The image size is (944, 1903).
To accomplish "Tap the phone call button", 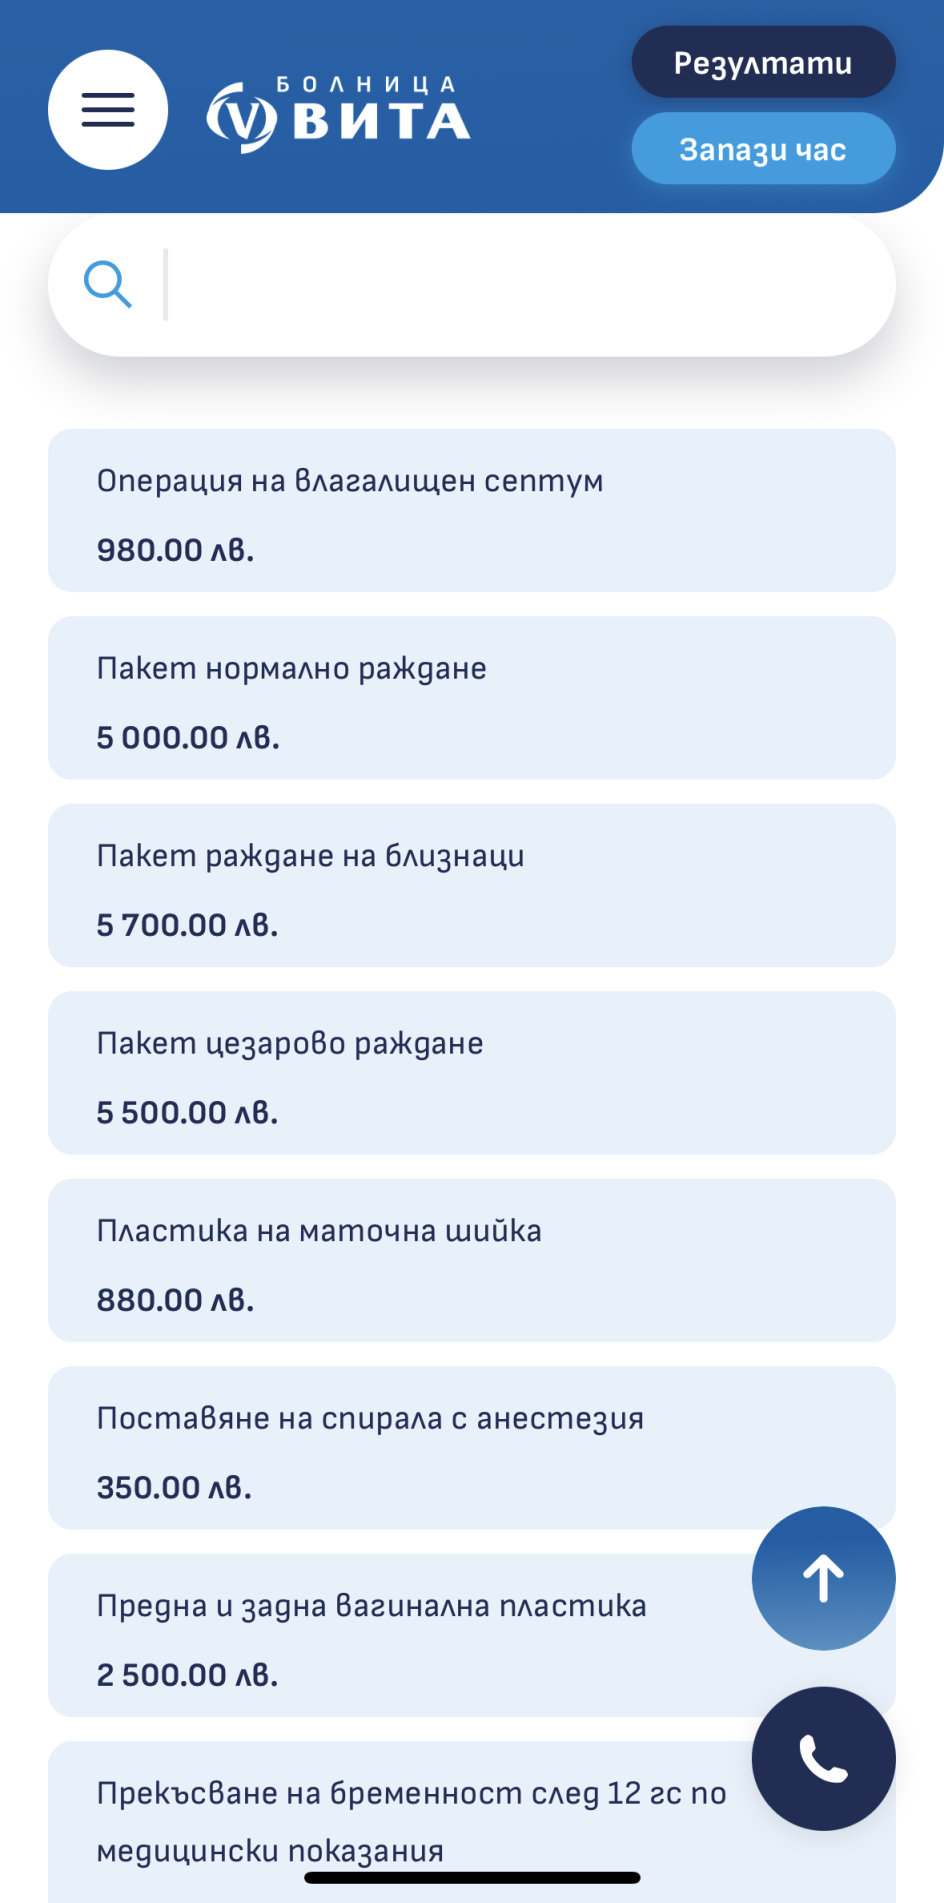I will click(823, 1758).
